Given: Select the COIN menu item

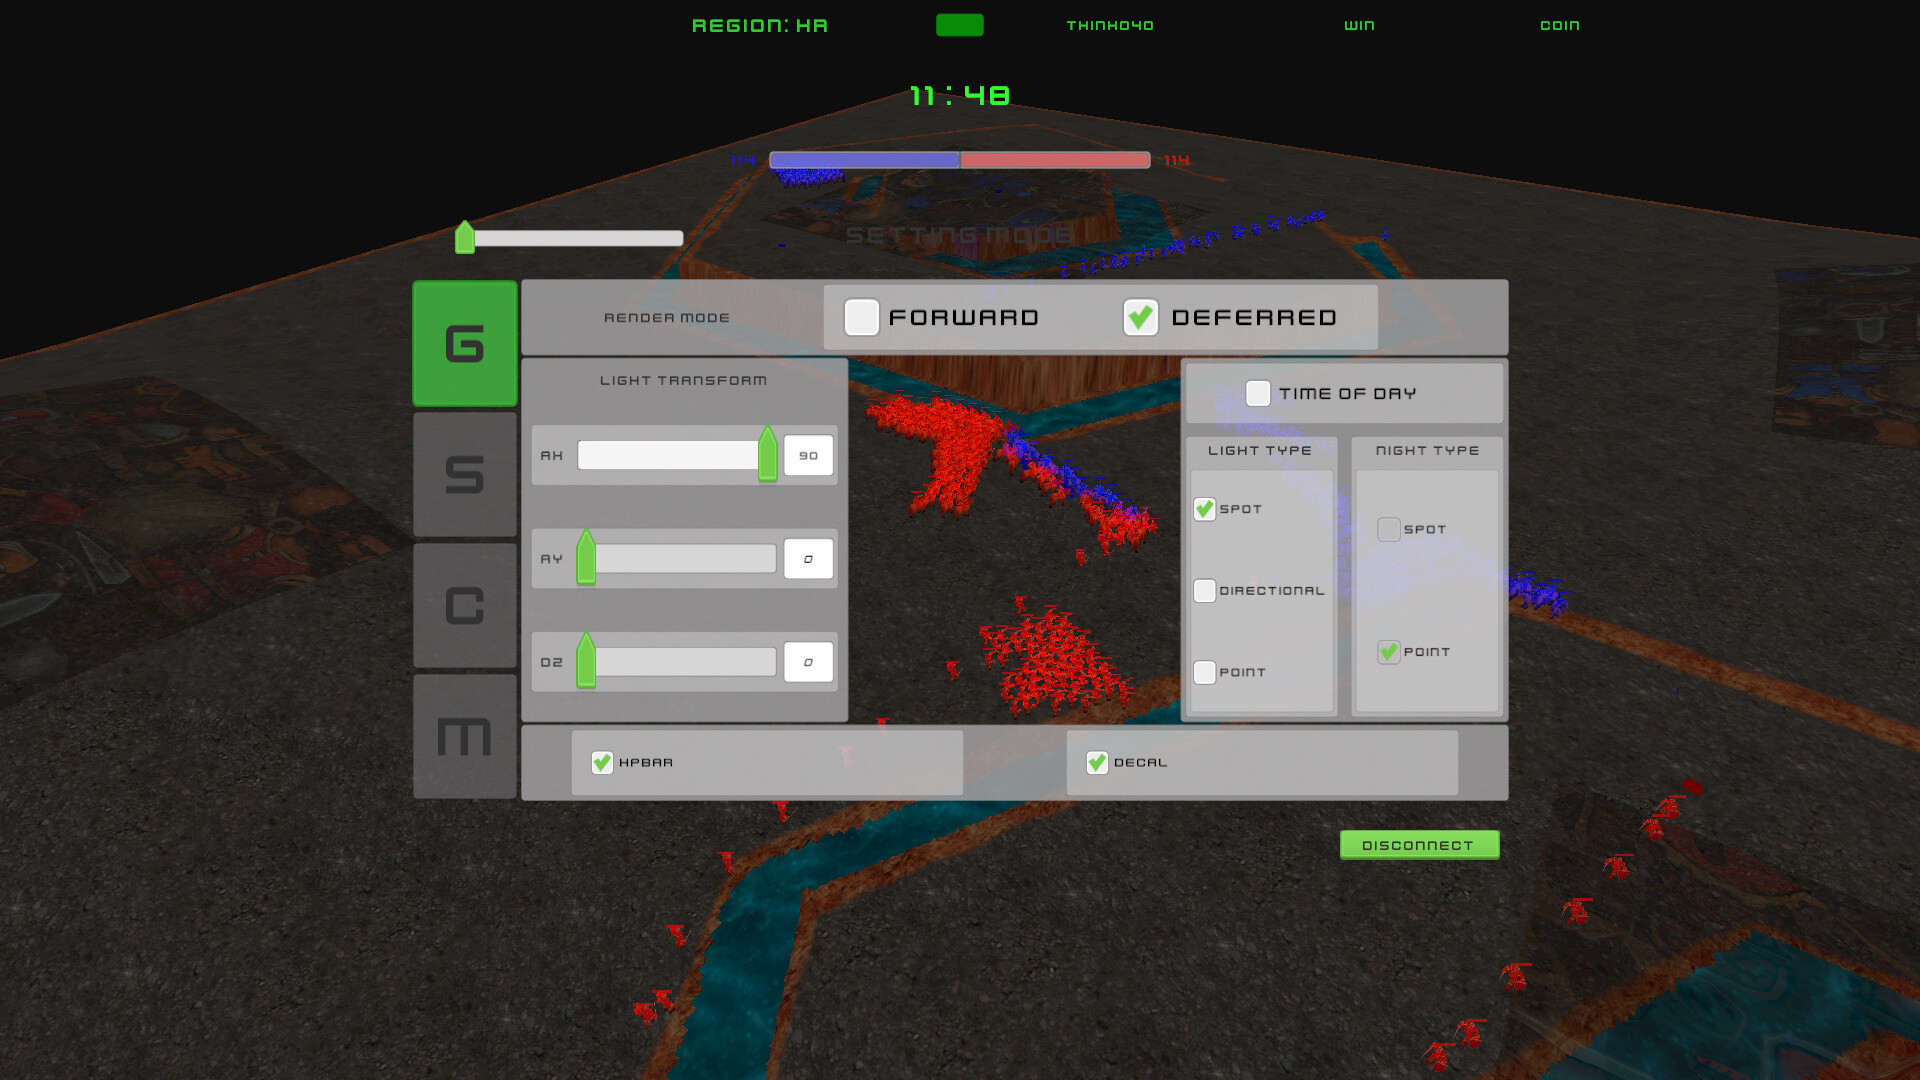Looking at the screenshot, I should [x=1560, y=25].
